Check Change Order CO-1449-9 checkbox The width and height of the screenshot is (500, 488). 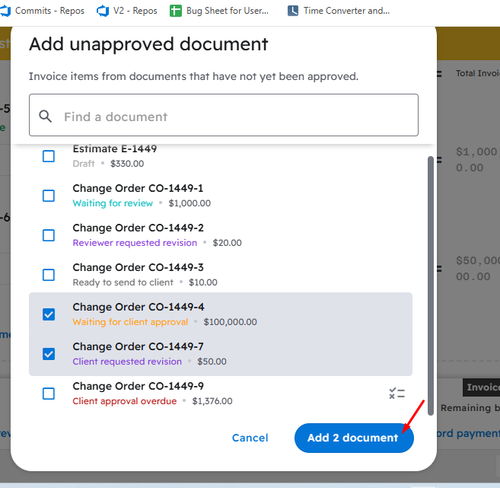point(49,394)
